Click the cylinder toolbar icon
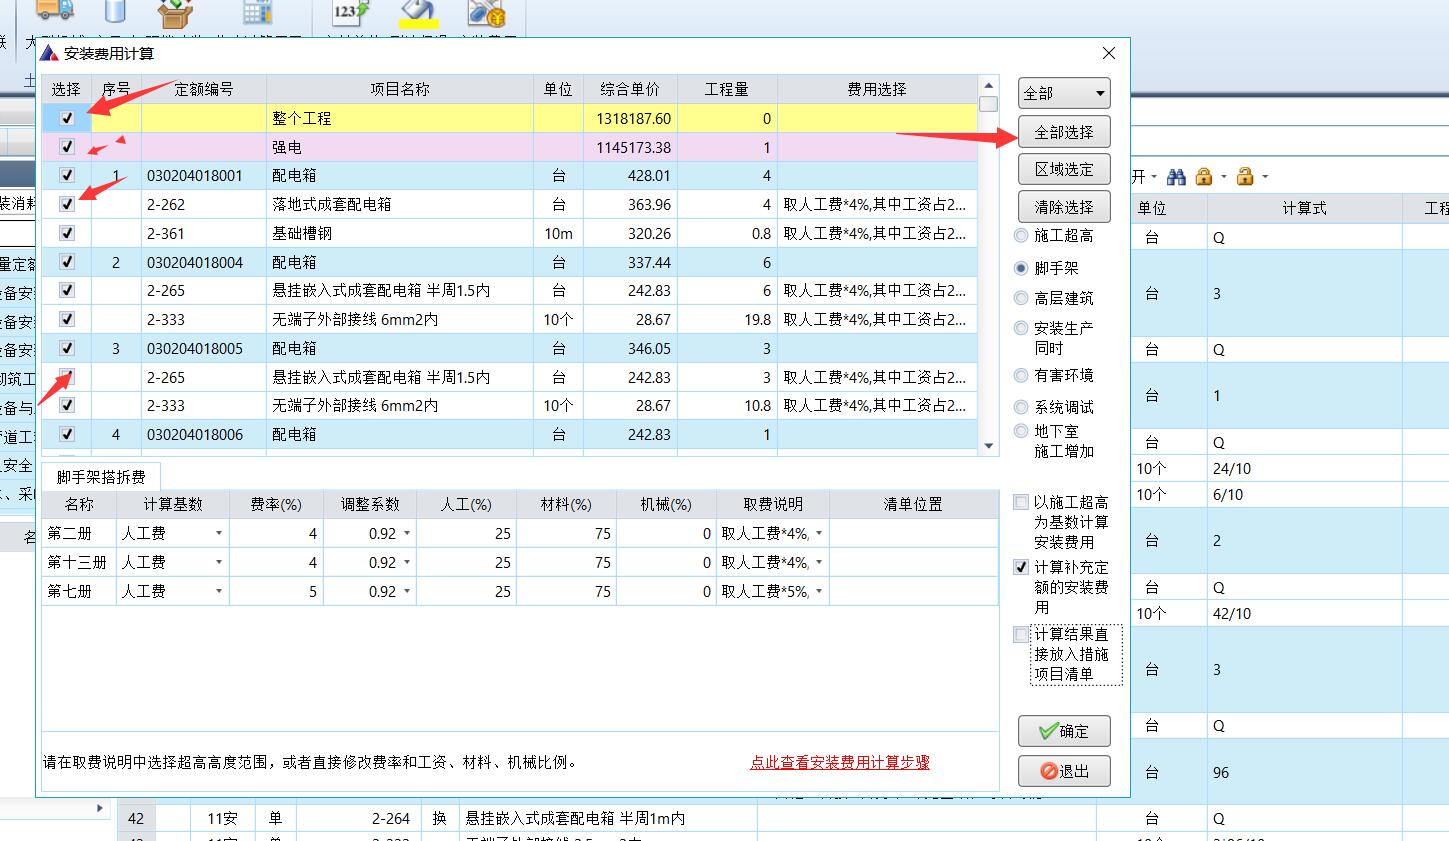The height and width of the screenshot is (841, 1449). coord(116,11)
